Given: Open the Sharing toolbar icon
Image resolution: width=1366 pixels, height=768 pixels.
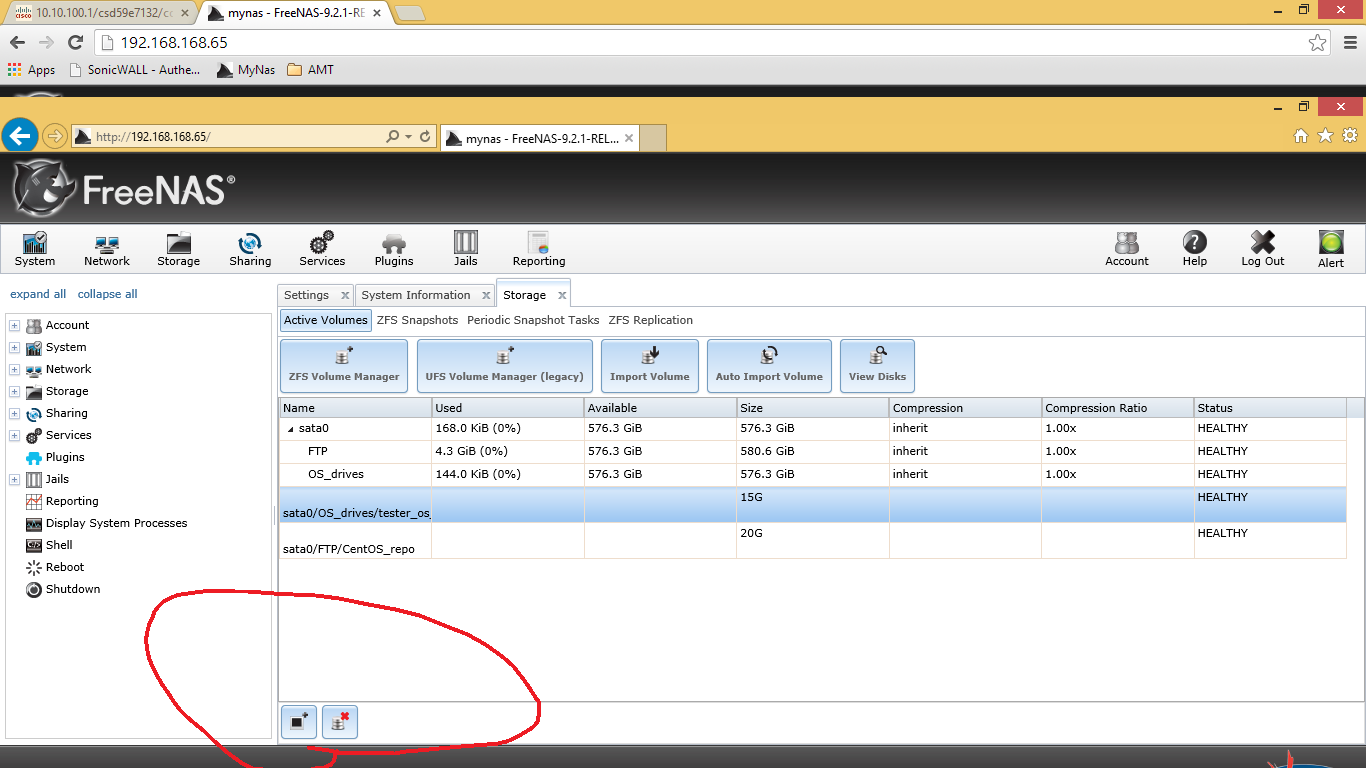Looking at the screenshot, I should pyautogui.click(x=250, y=249).
